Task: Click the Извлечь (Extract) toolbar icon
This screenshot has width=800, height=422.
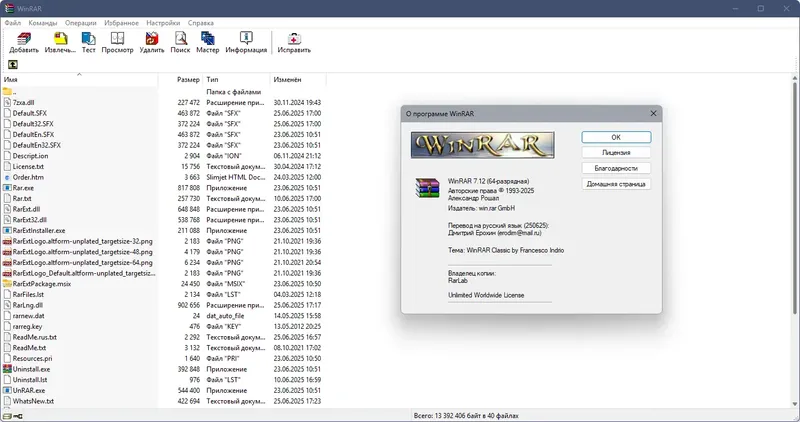Action: [x=60, y=42]
